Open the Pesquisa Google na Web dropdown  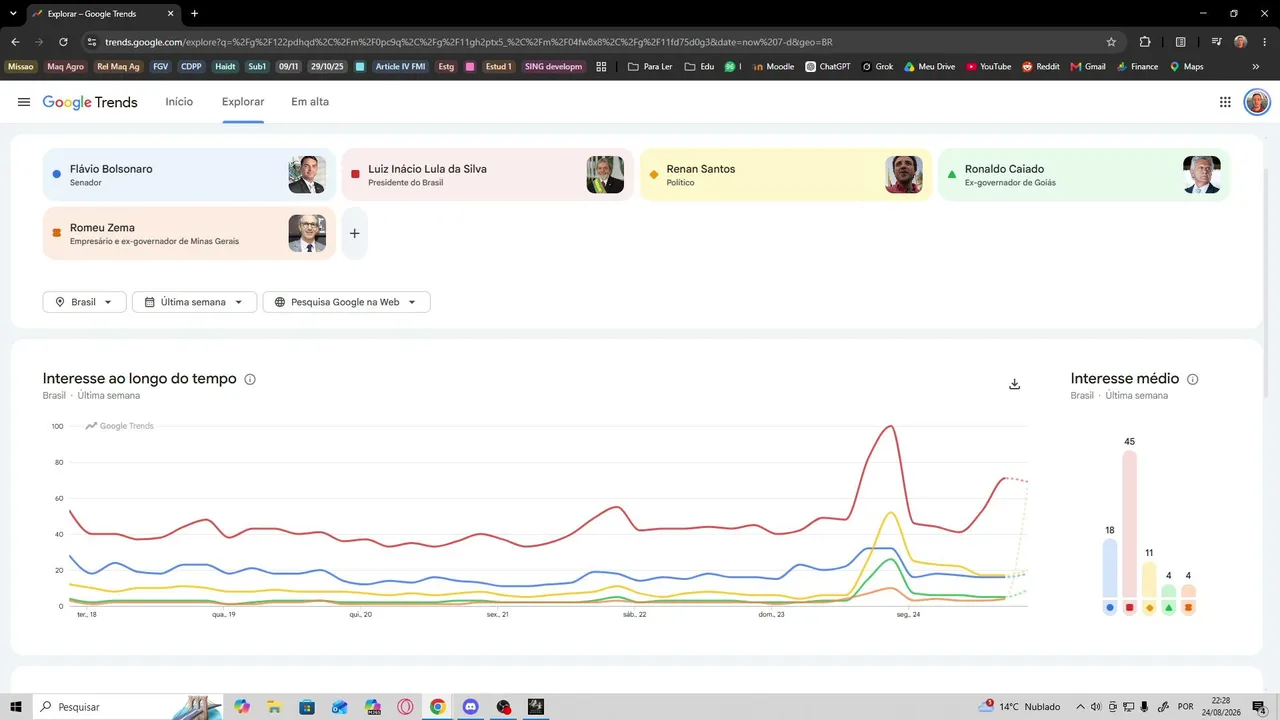point(346,302)
